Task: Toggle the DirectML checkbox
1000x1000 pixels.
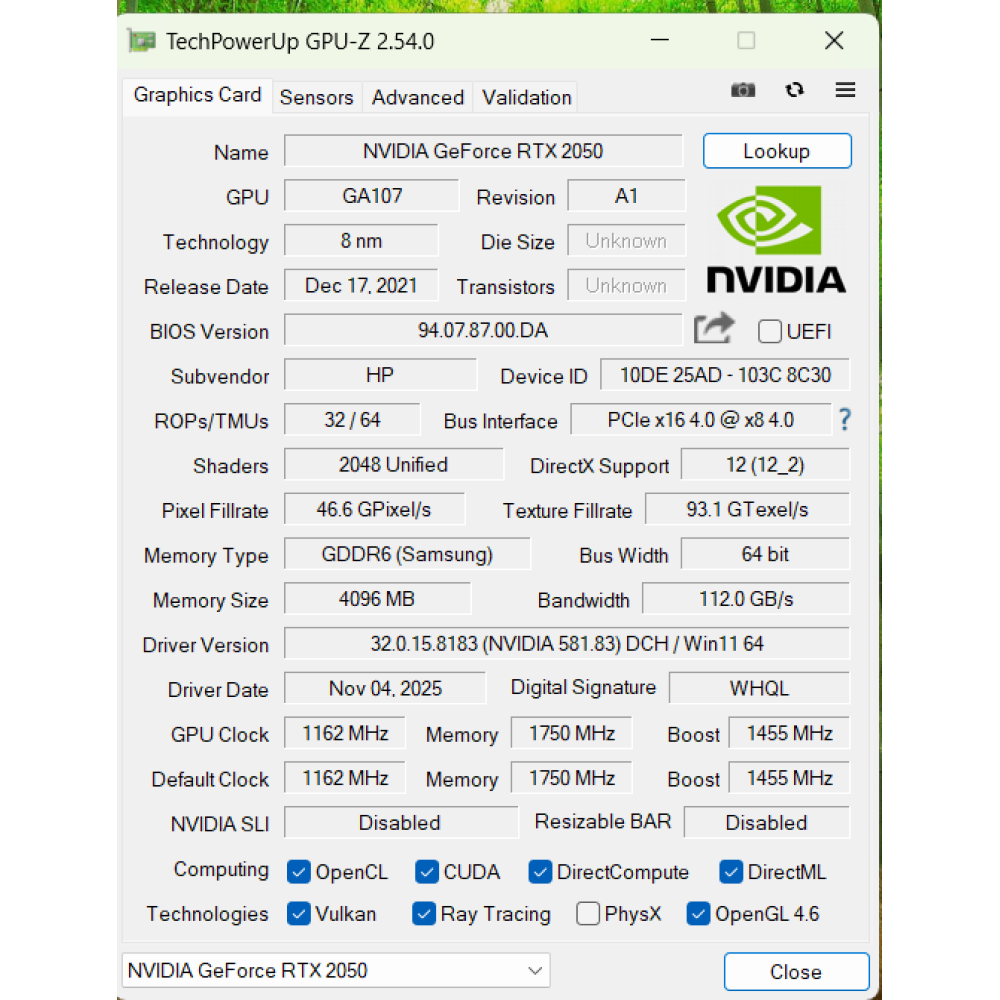Action: click(x=731, y=872)
